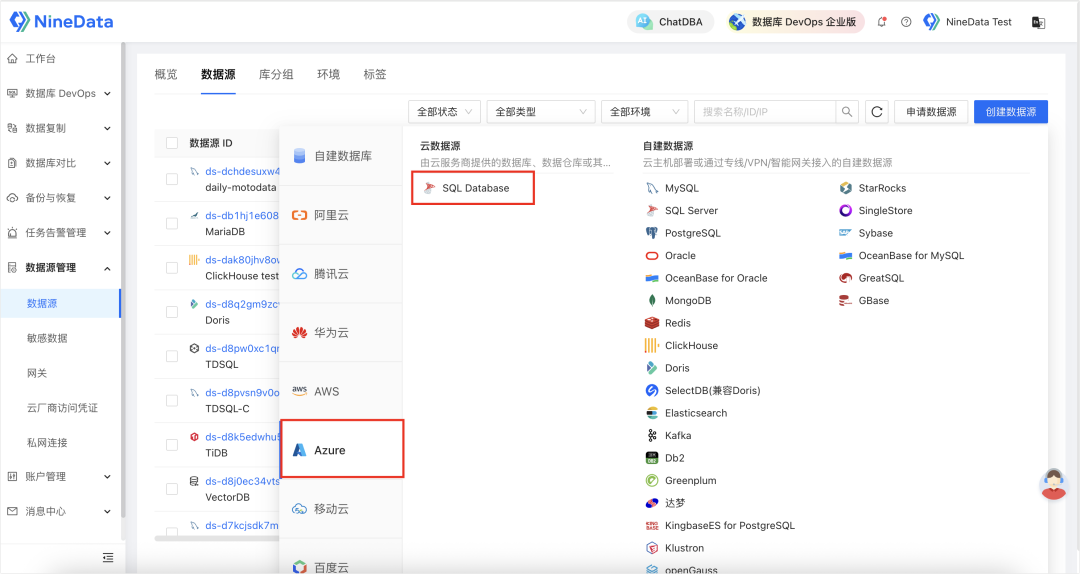1080x574 pixels.
Task: Choose Kafka data source
Action: tap(669, 435)
